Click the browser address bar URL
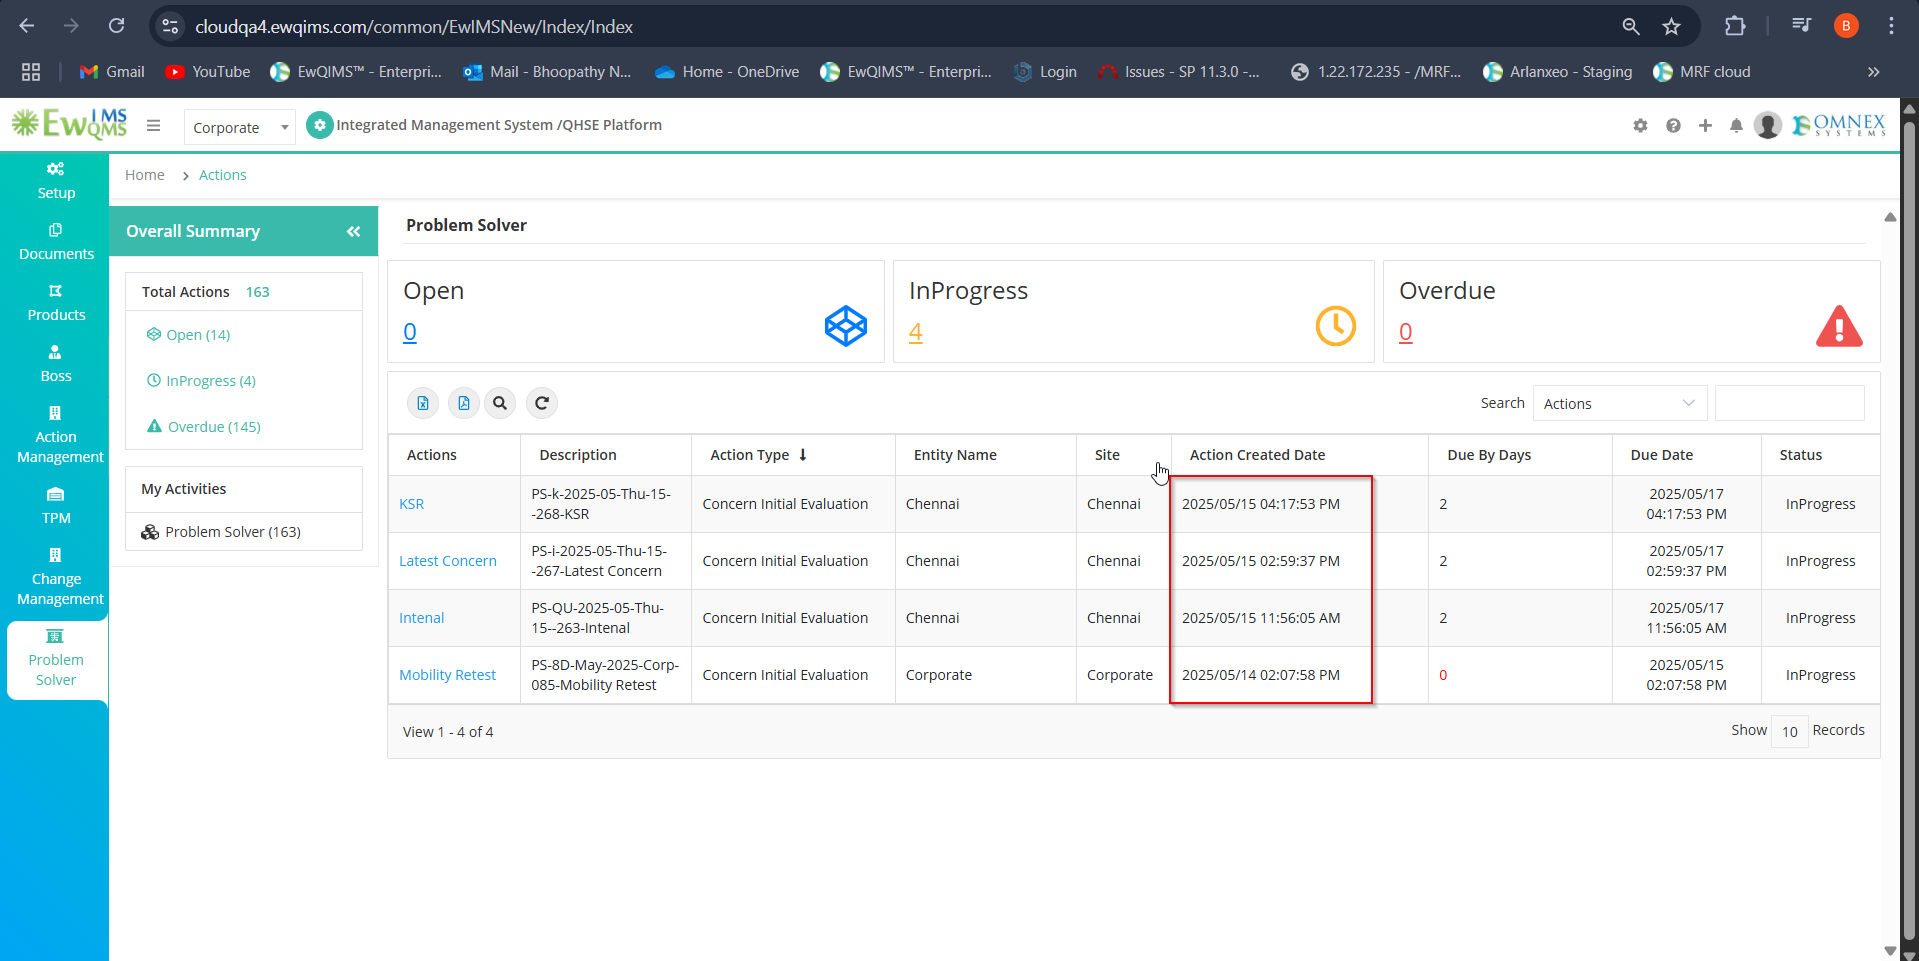 point(414,27)
